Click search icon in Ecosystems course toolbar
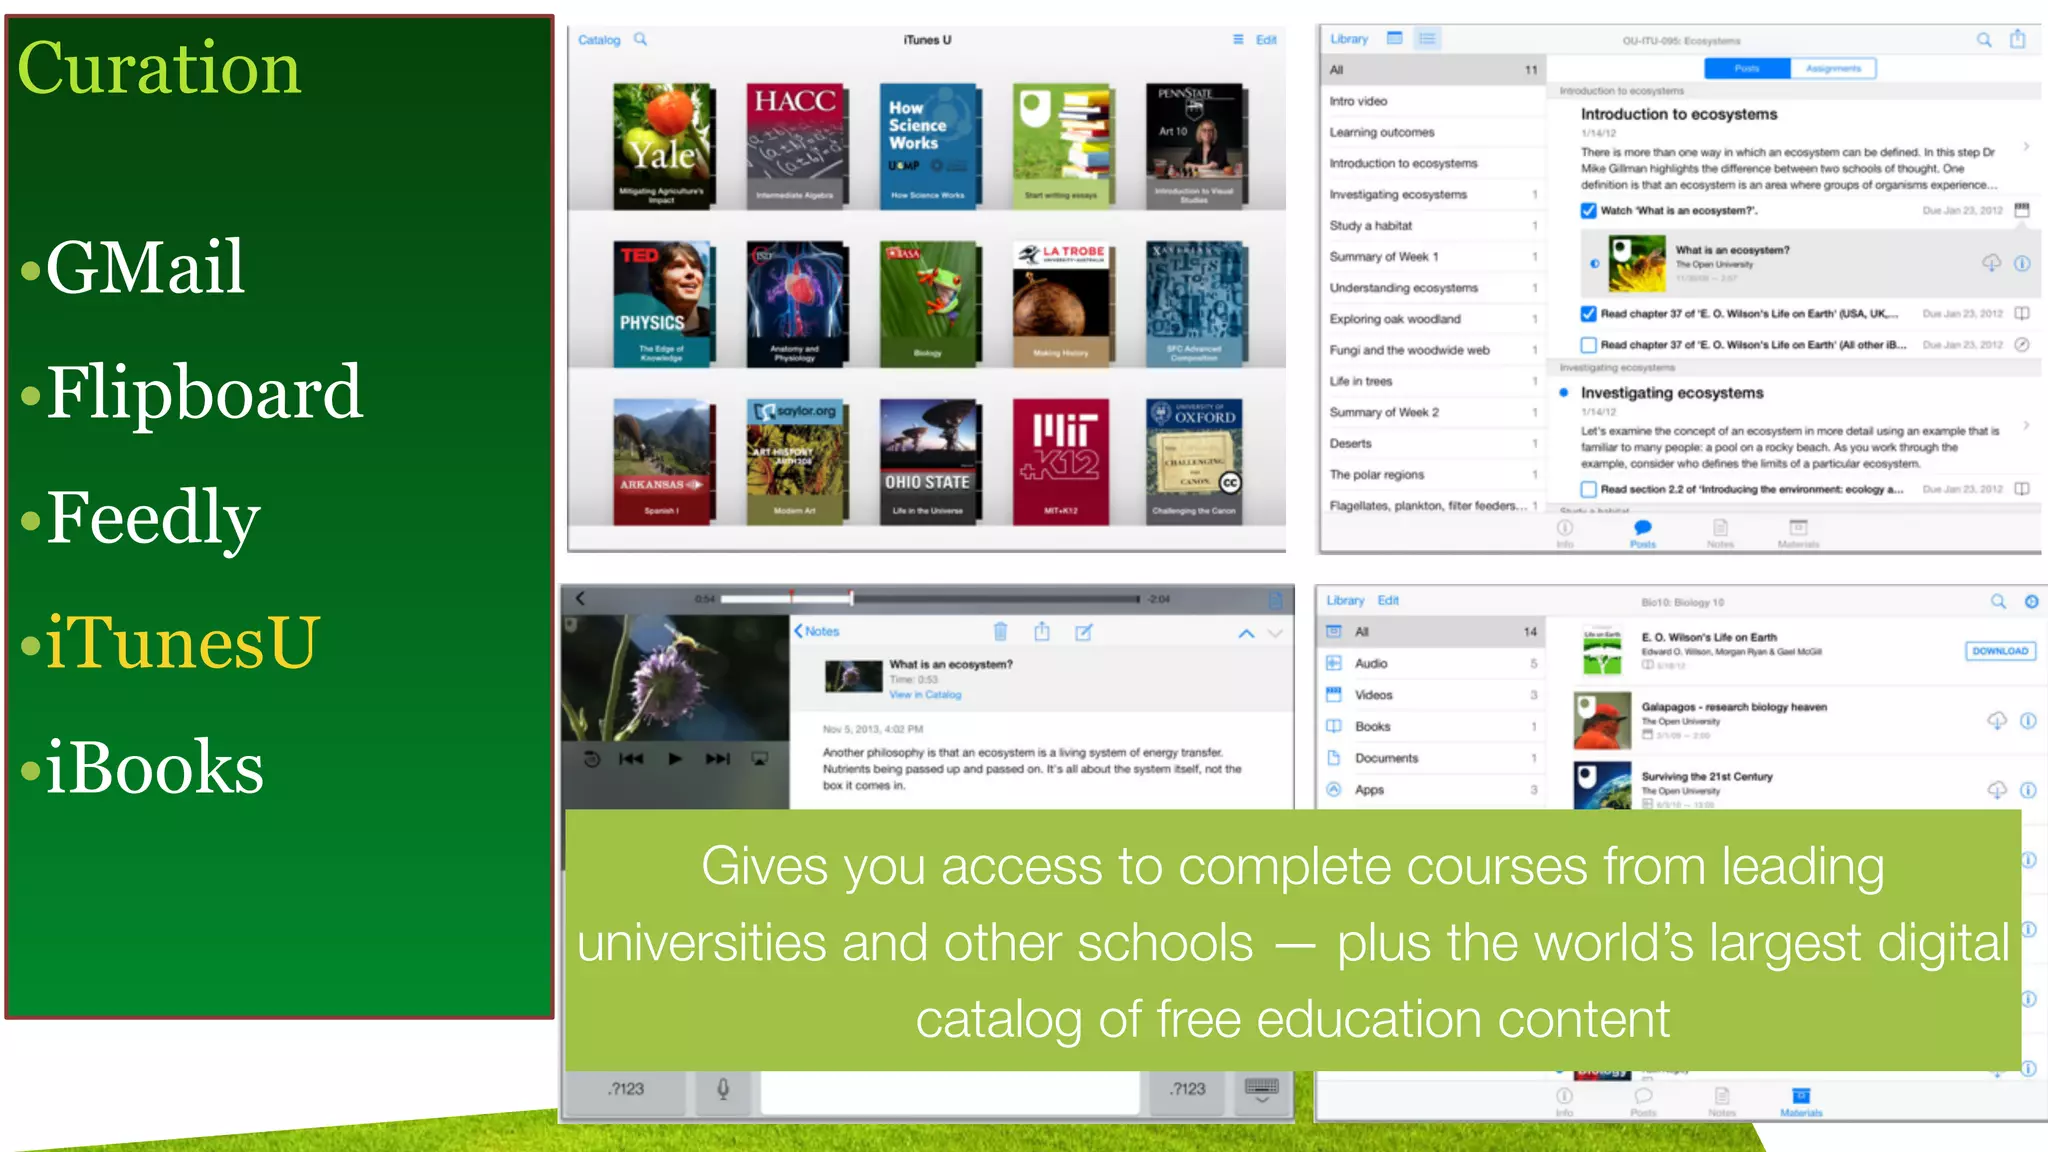Image resolution: width=2048 pixels, height=1152 pixels. point(1984,39)
